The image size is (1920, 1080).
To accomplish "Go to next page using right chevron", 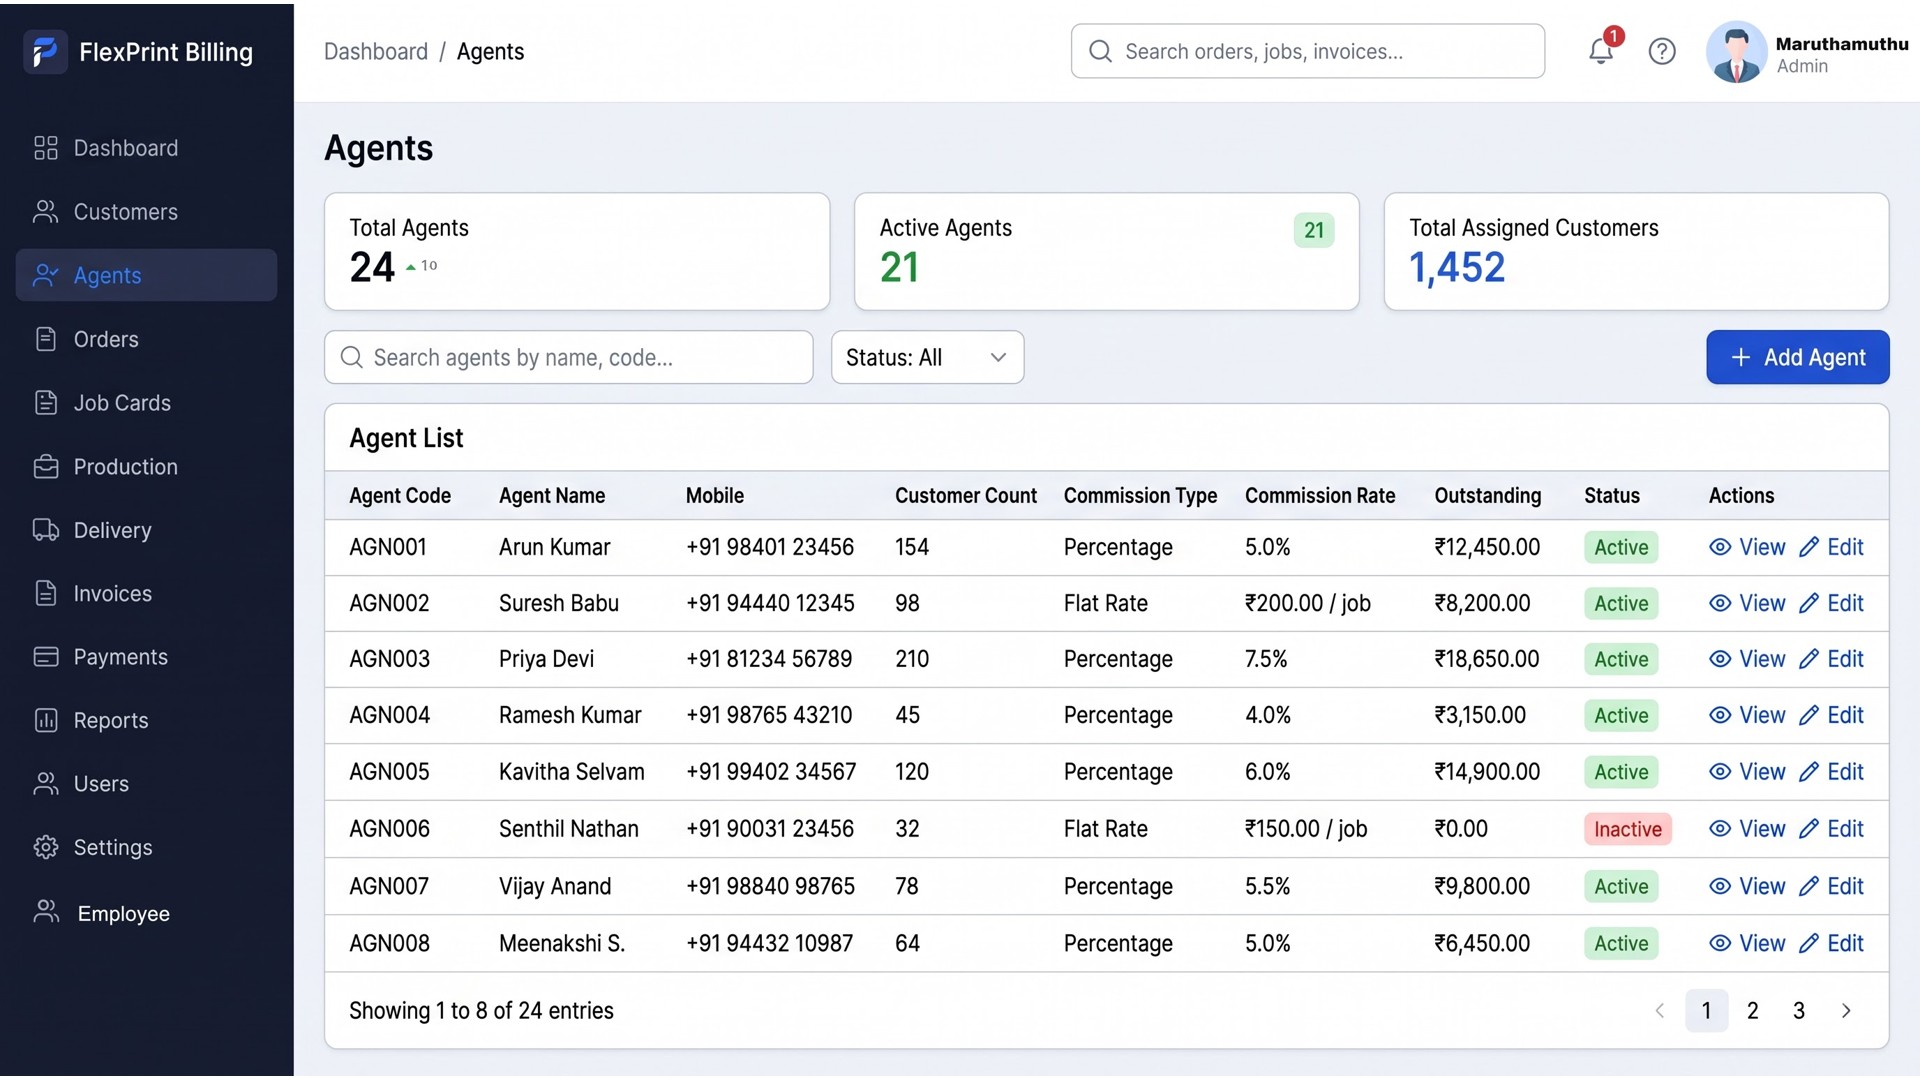I will click(x=1846, y=1011).
